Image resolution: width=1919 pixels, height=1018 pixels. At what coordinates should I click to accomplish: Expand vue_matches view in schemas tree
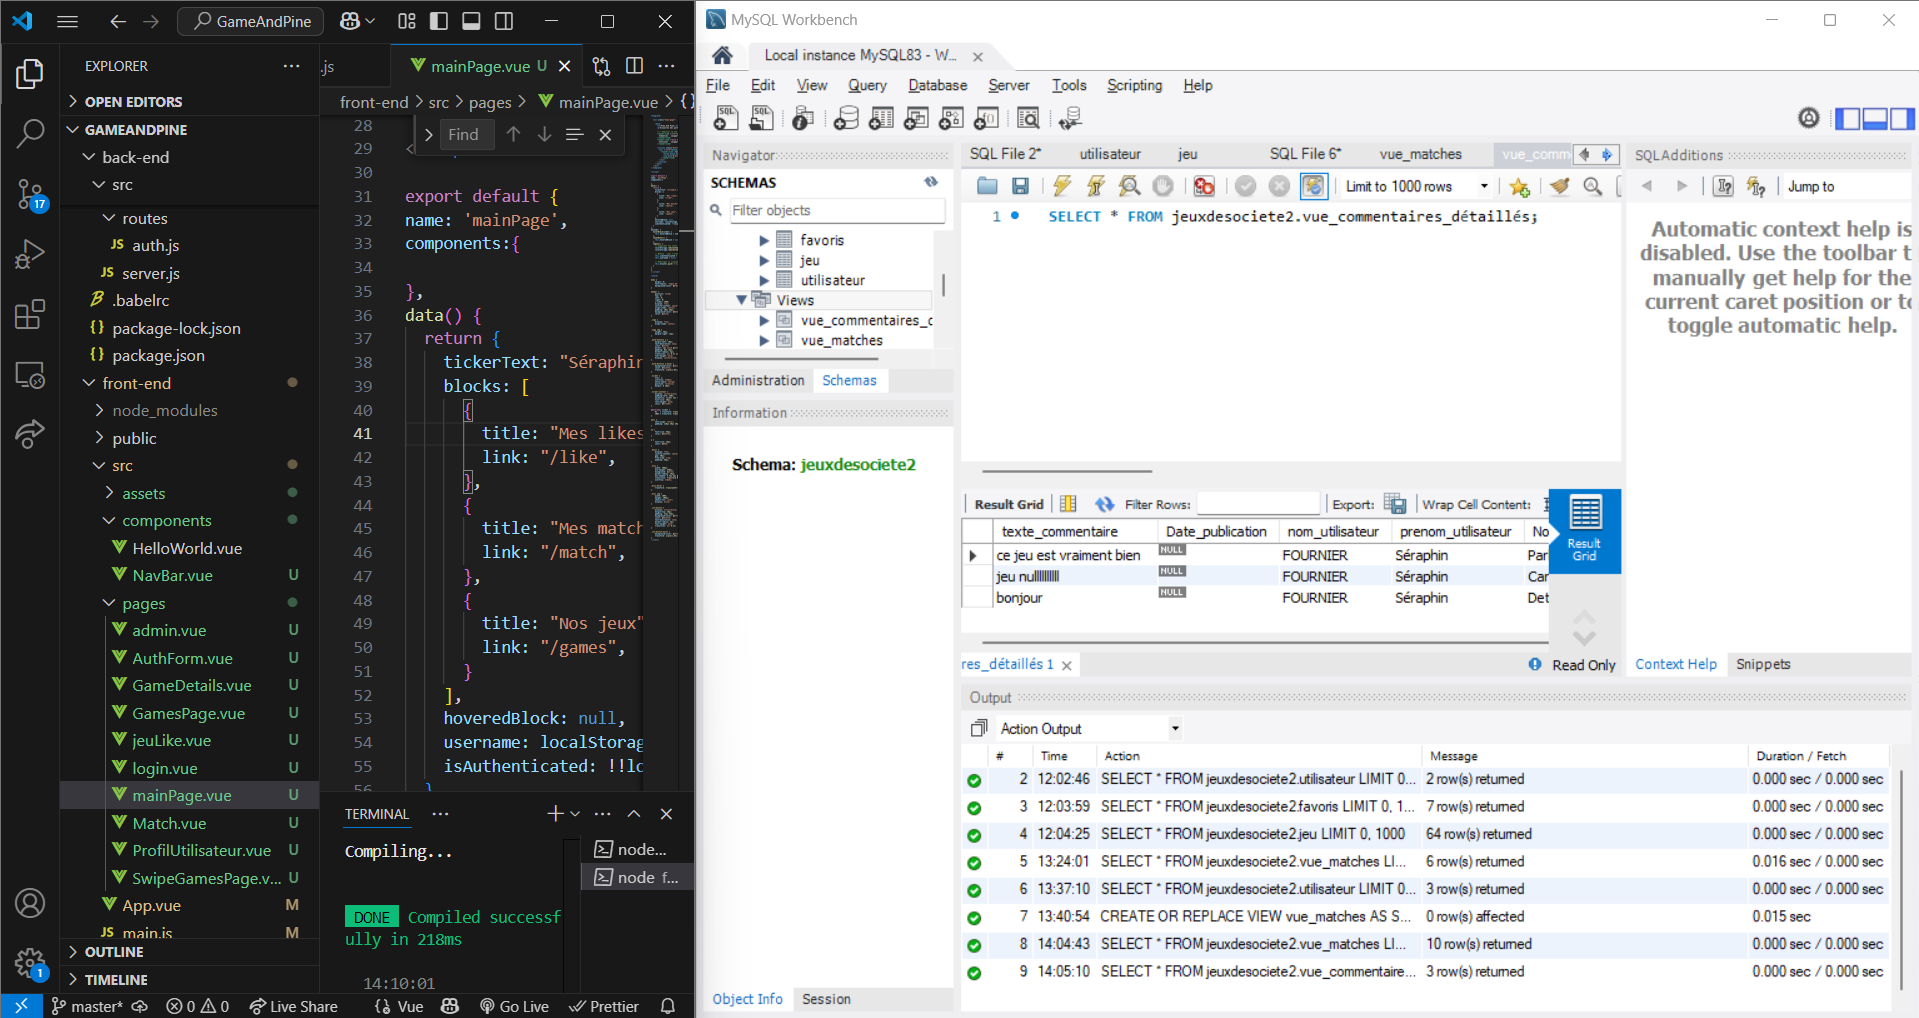pyautogui.click(x=764, y=340)
